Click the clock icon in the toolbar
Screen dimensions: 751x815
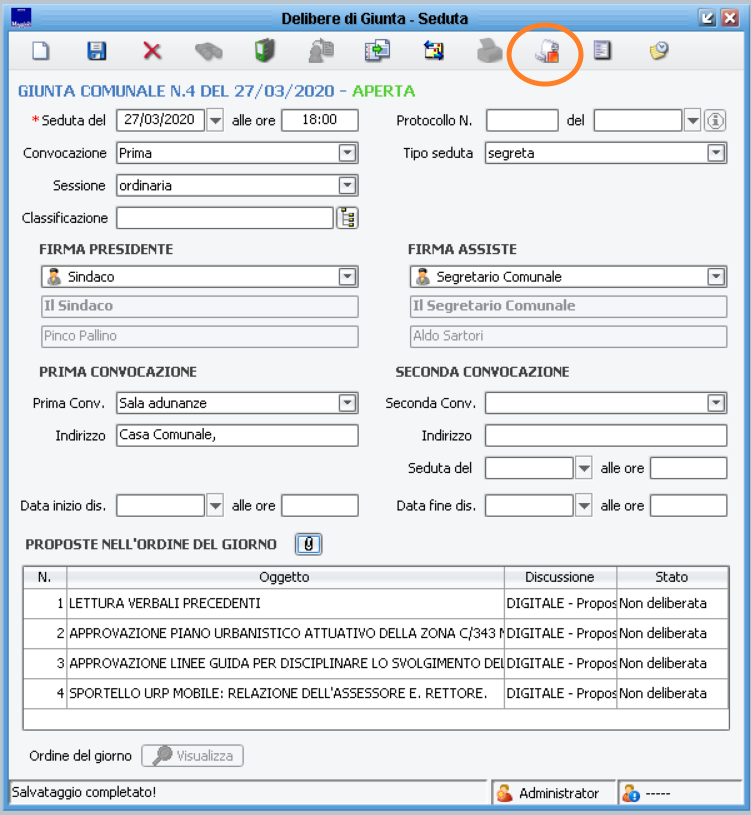(658, 50)
